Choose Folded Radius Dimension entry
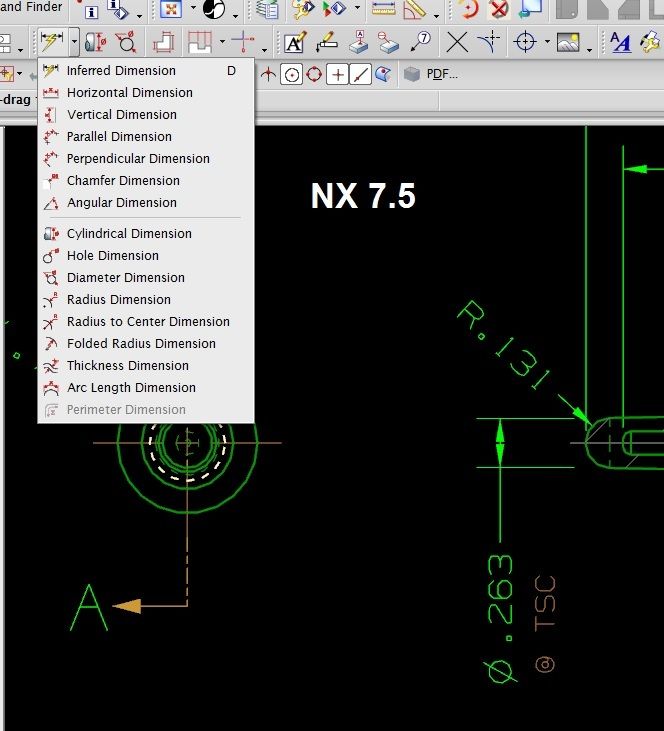This screenshot has width=664, height=731. (x=145, y=344)
